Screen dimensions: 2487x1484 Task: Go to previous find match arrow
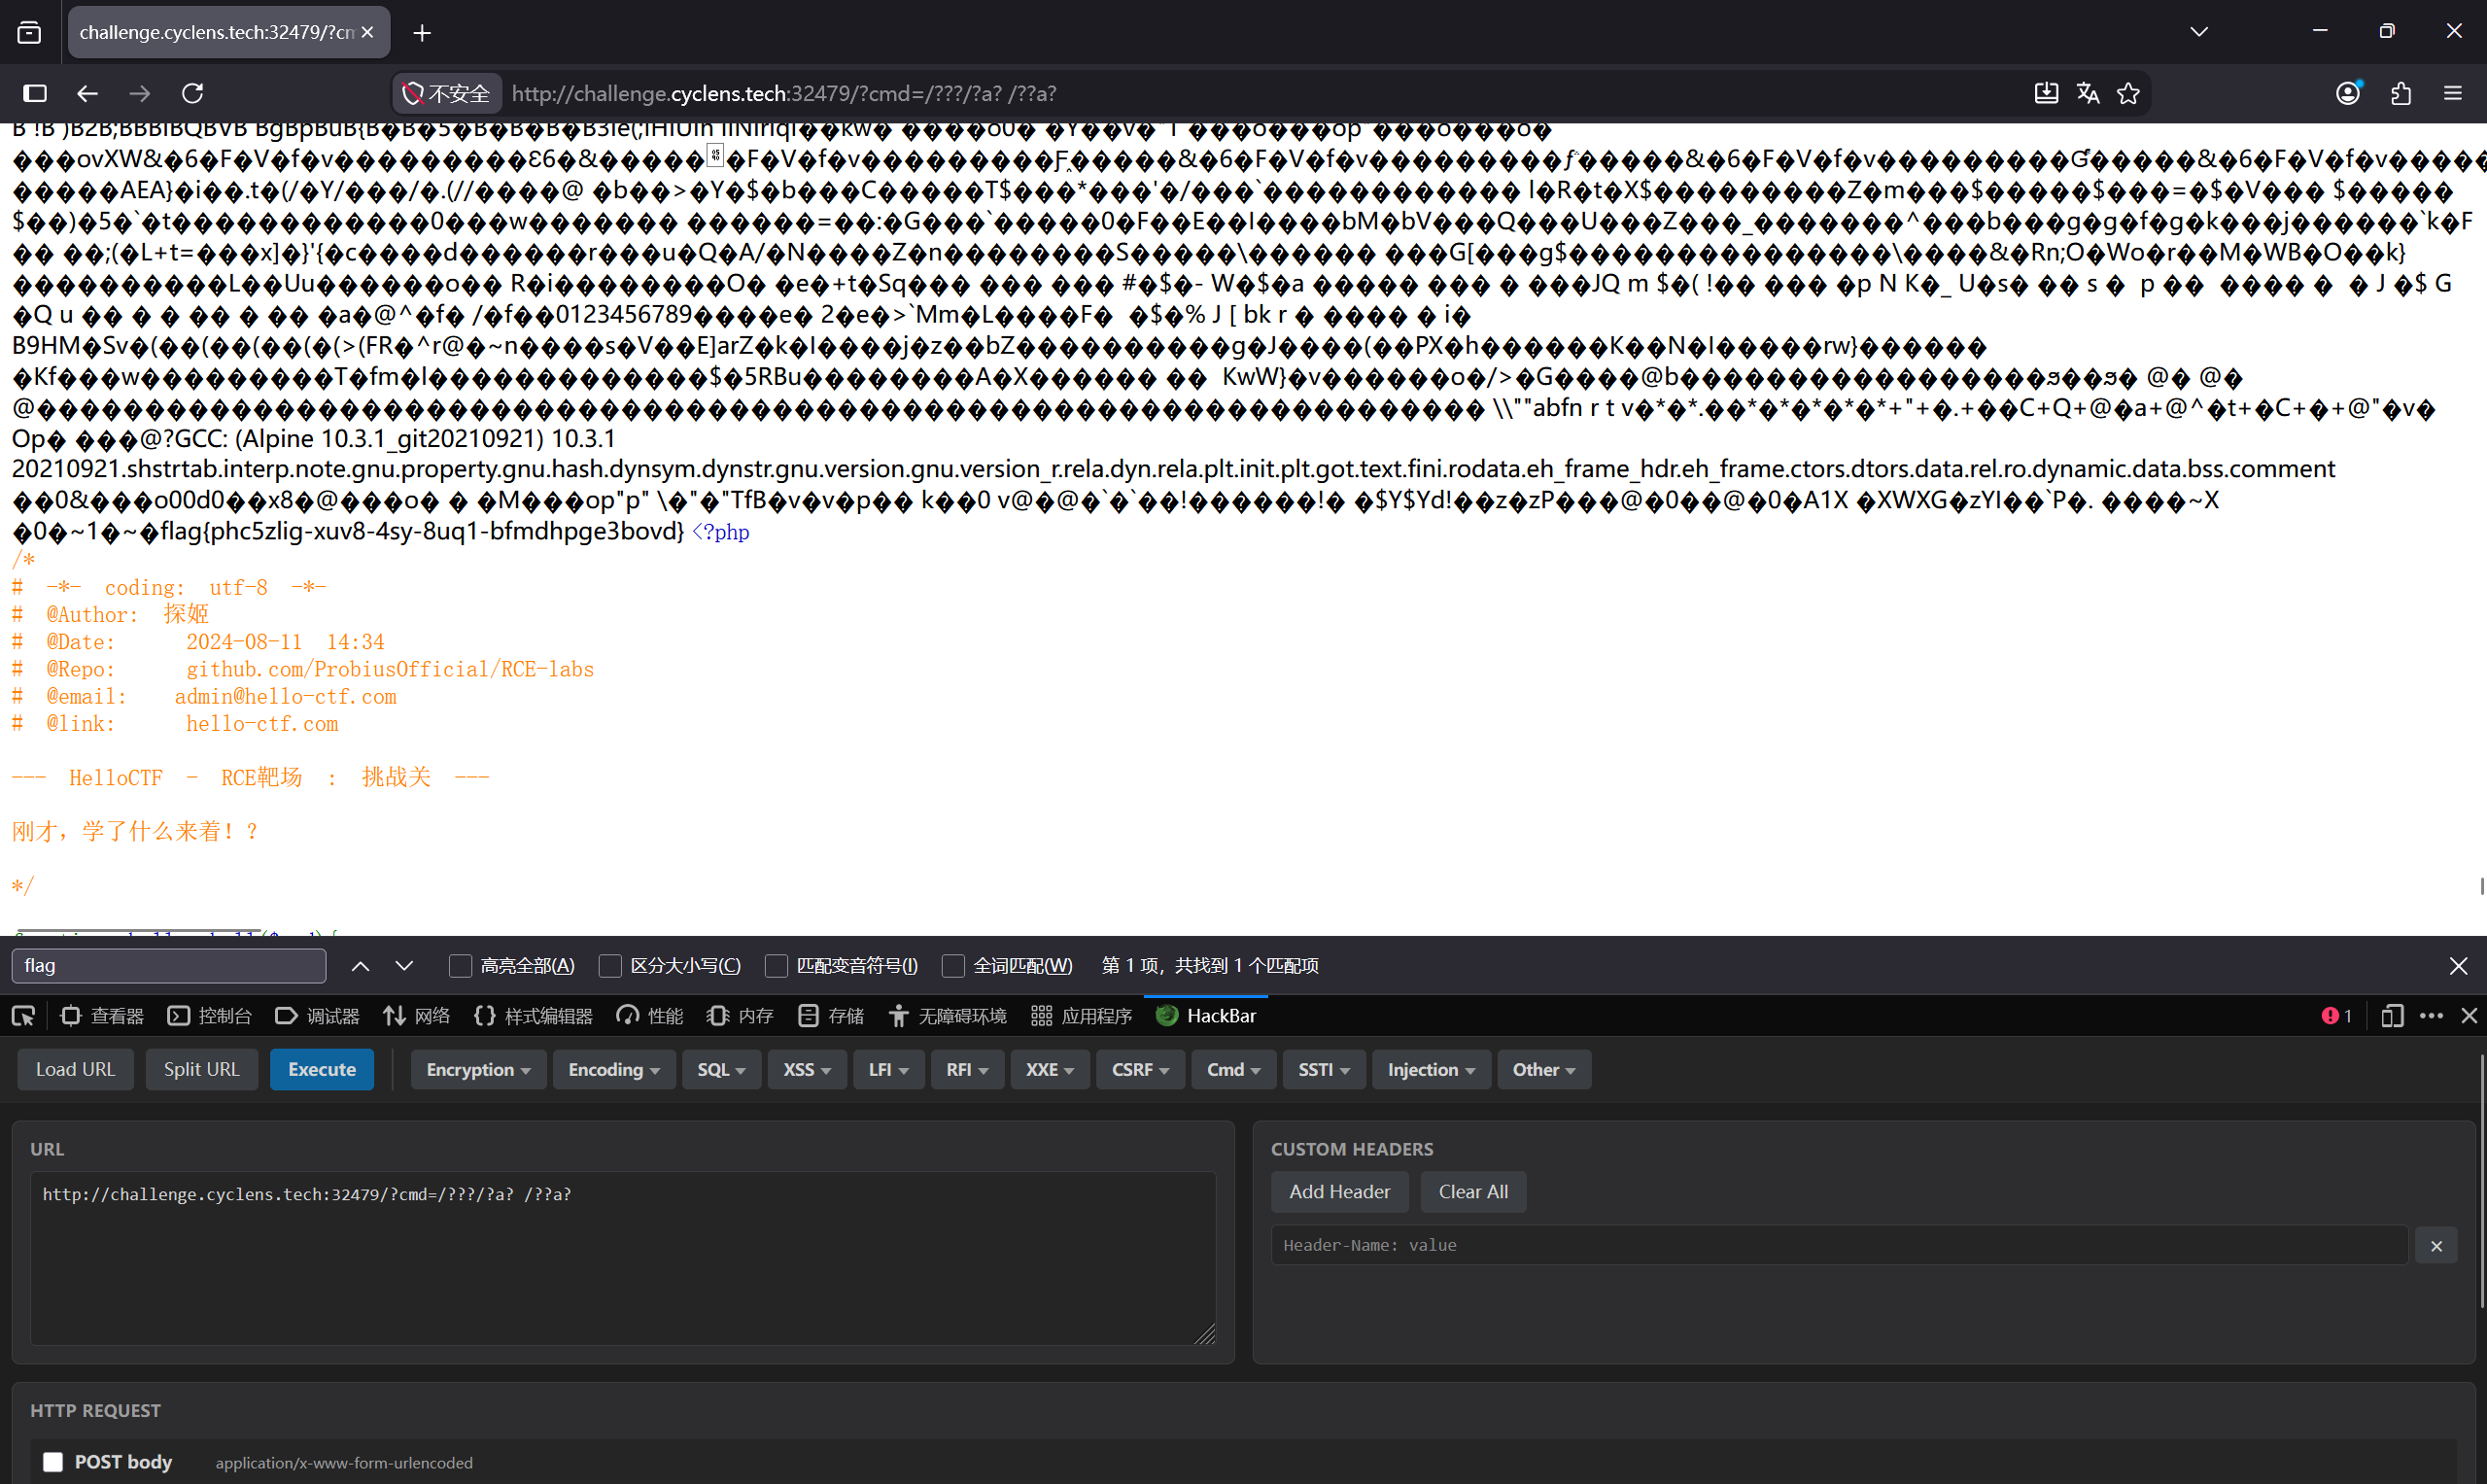pyautogui.click(x=360, y=966)
